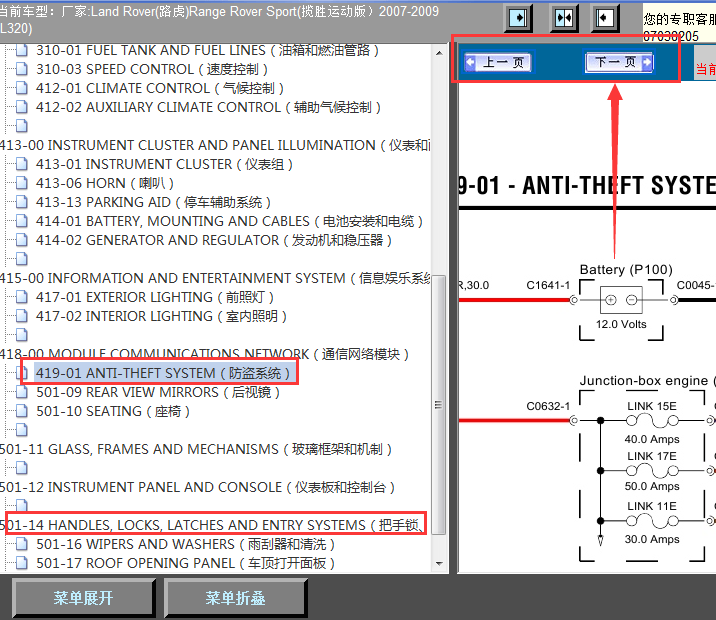Go to next page with 下一页 button
716x620 pixels.
tap(619, 62)
